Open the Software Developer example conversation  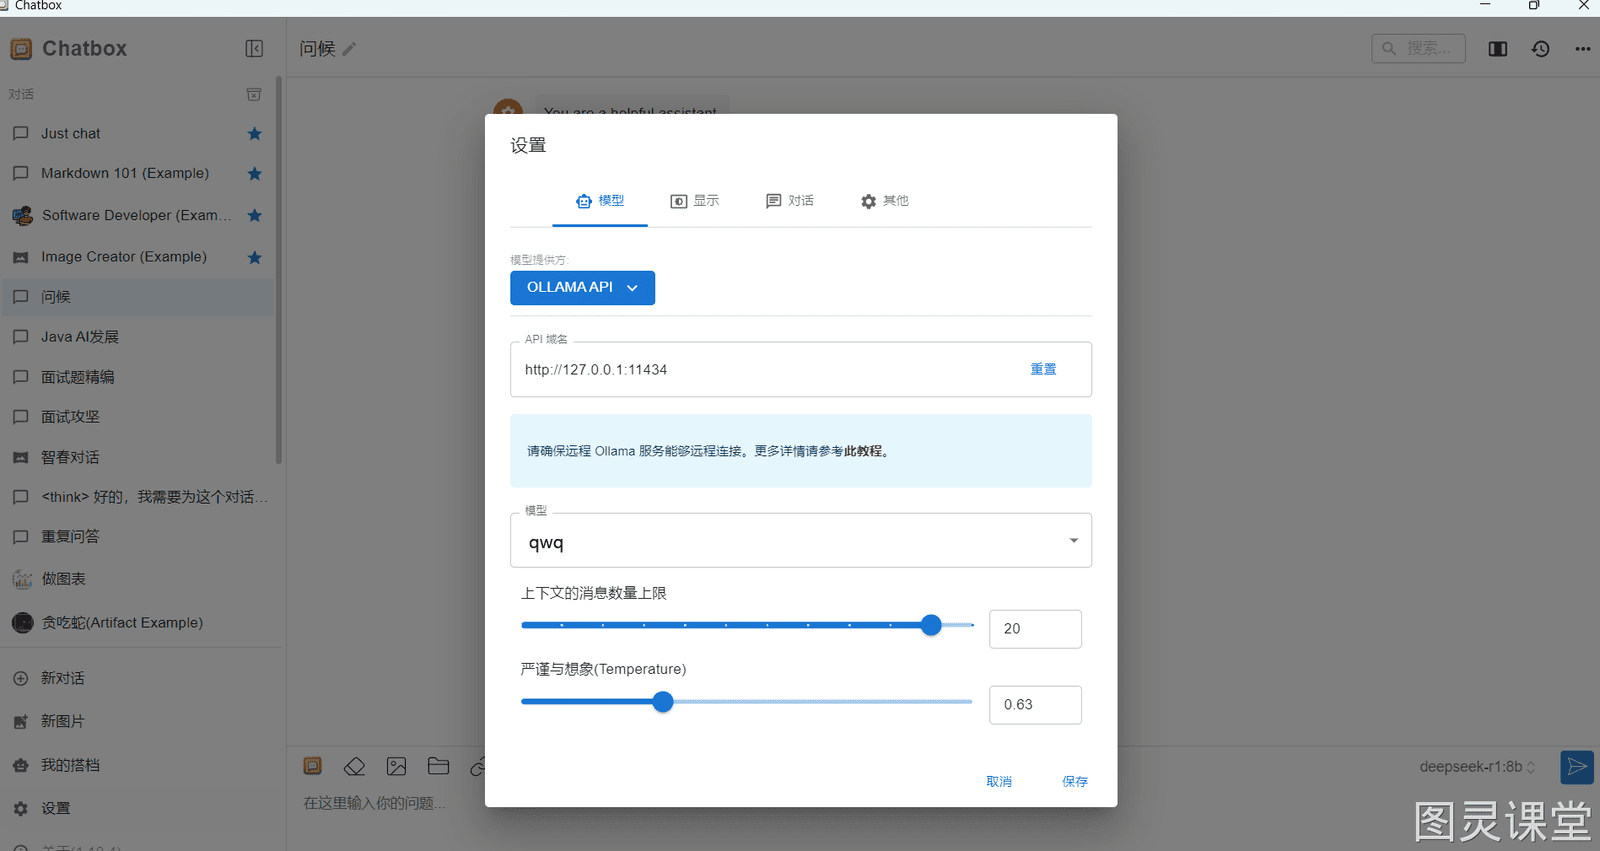[137, 216]
